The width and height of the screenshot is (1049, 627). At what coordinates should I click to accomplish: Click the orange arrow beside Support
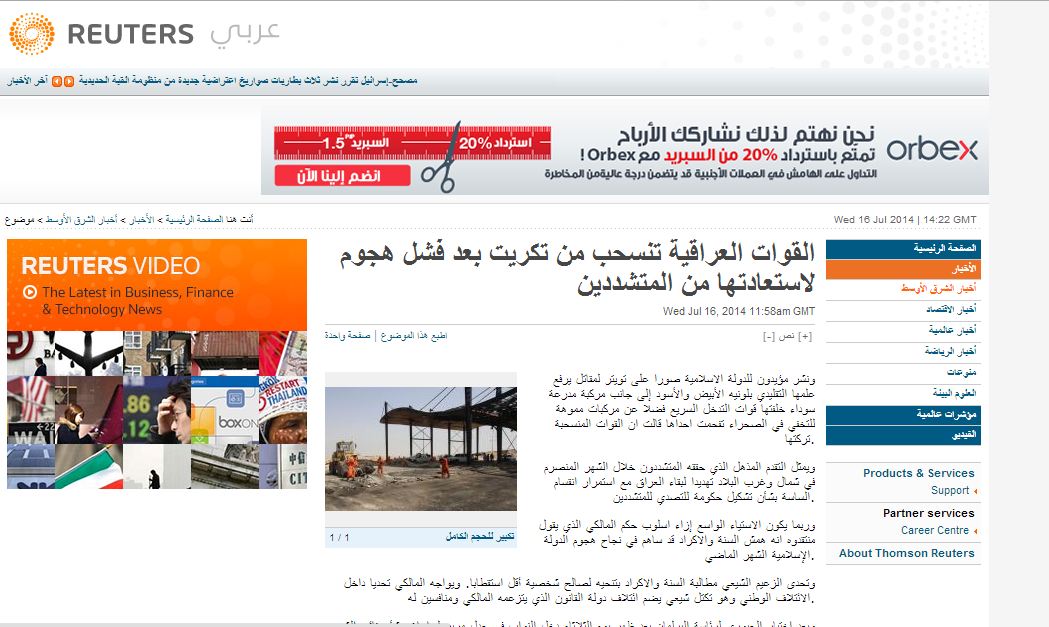(976, 491)
